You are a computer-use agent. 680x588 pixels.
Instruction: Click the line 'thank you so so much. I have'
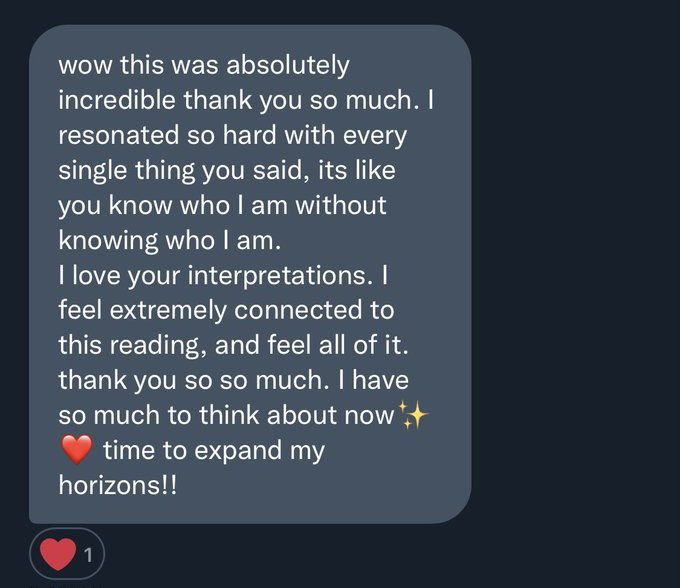click(x=233, y=380)
